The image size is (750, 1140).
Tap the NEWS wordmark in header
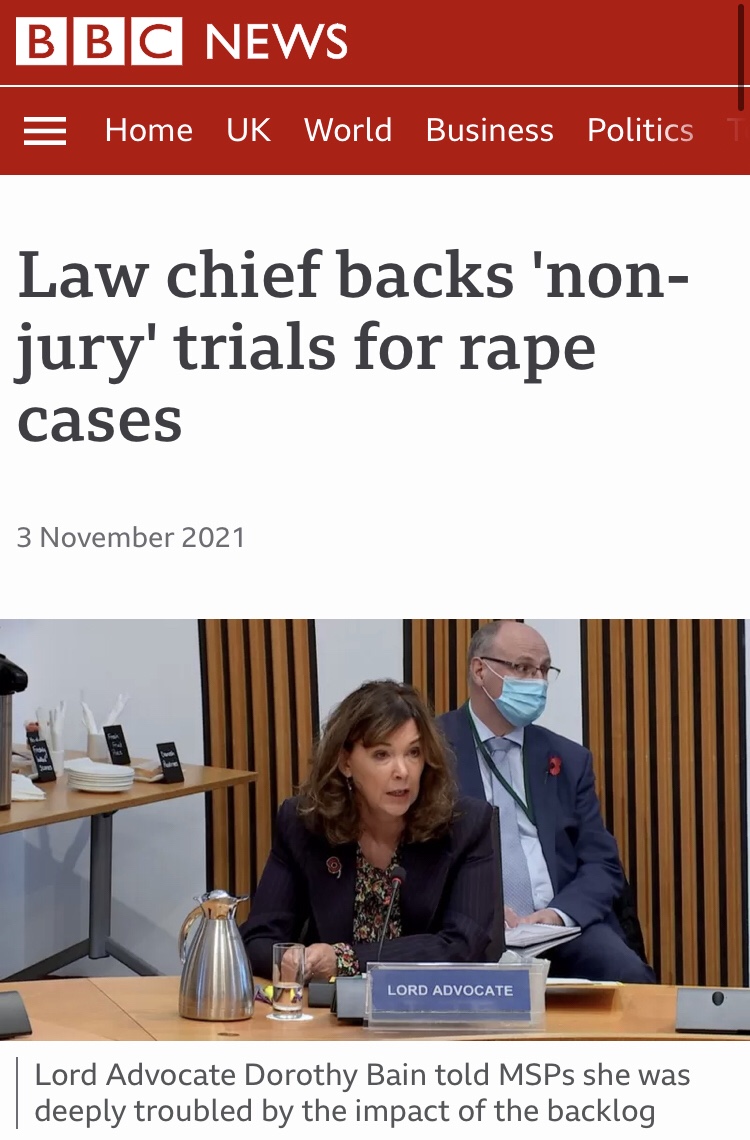tap(277, 41)
